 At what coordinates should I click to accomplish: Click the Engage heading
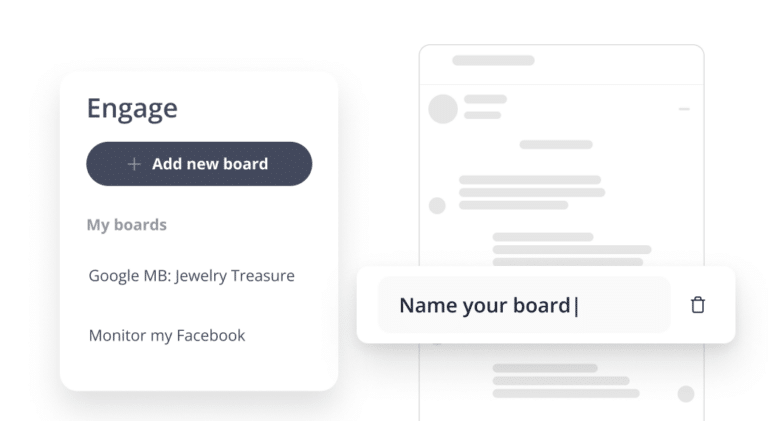click(x=132, y=109)
